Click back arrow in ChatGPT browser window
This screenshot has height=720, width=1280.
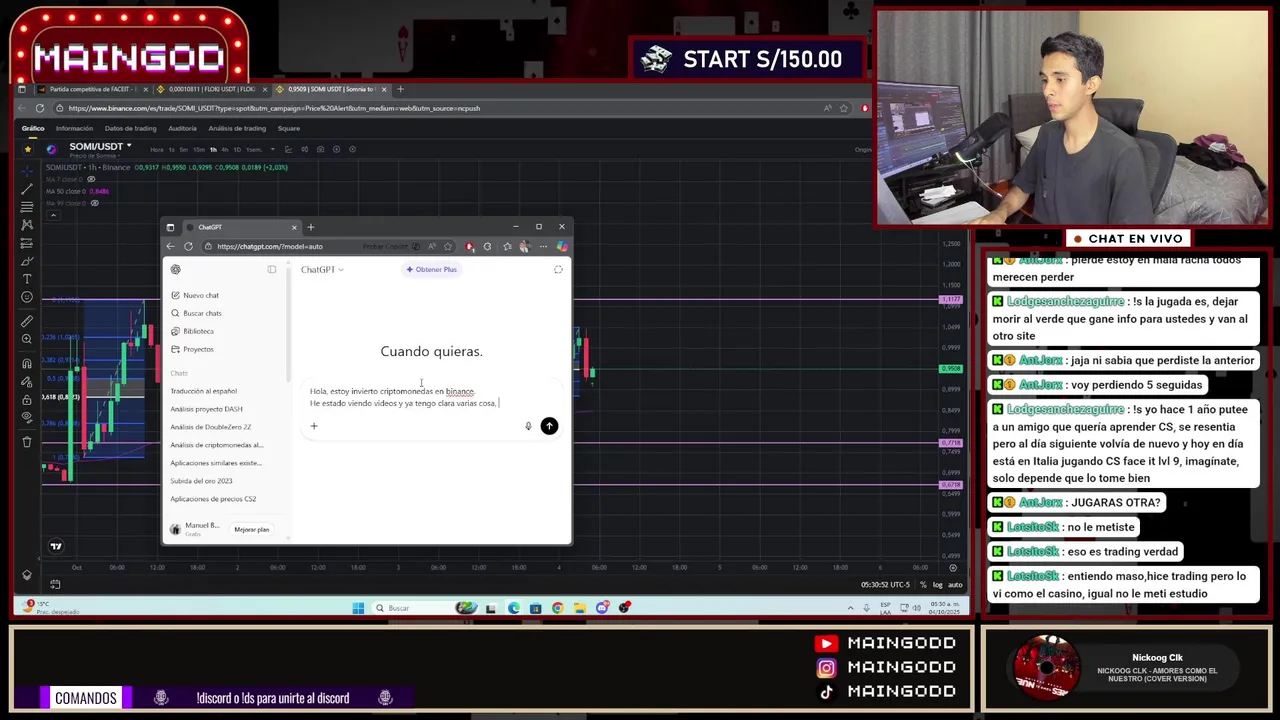pyautogui.click(x=170, y=246)
